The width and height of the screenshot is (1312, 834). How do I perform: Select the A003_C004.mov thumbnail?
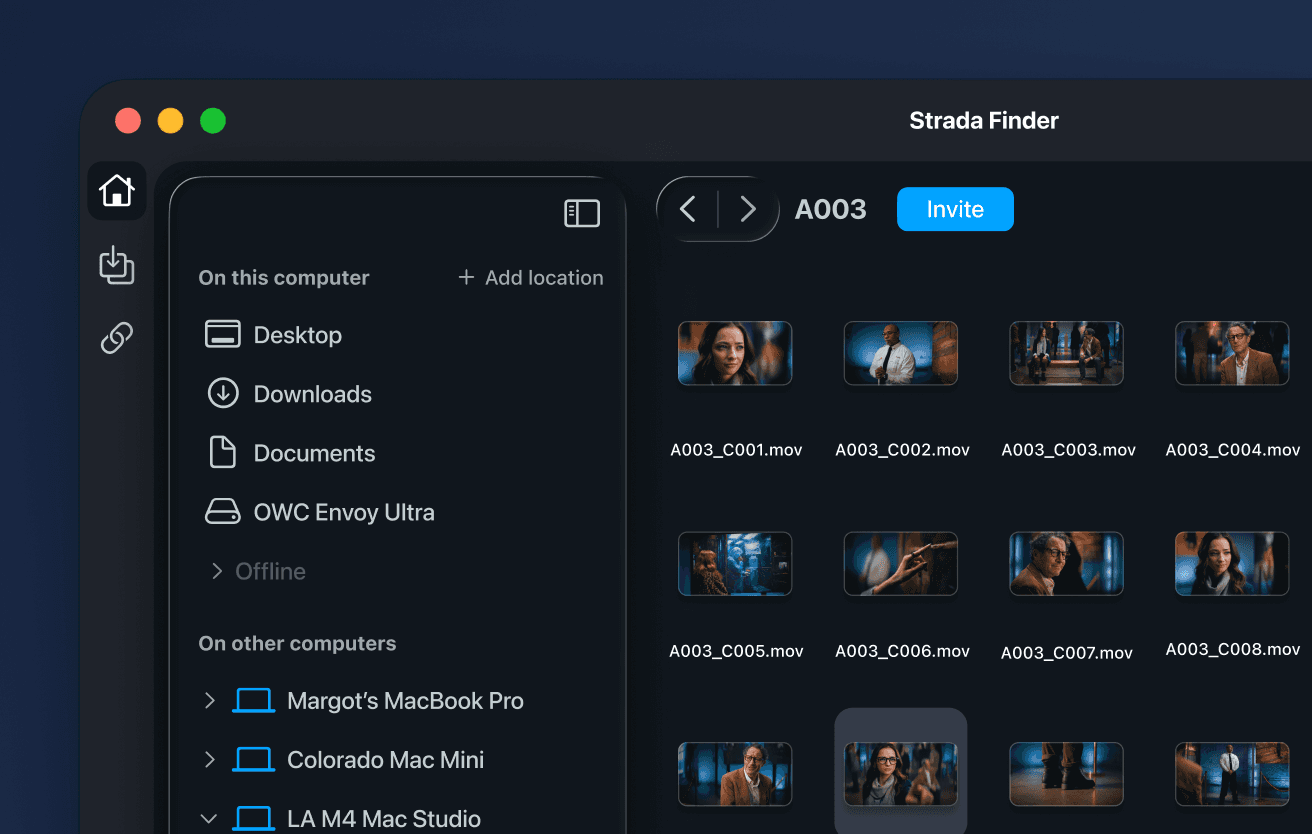(x=1232, y=353)
